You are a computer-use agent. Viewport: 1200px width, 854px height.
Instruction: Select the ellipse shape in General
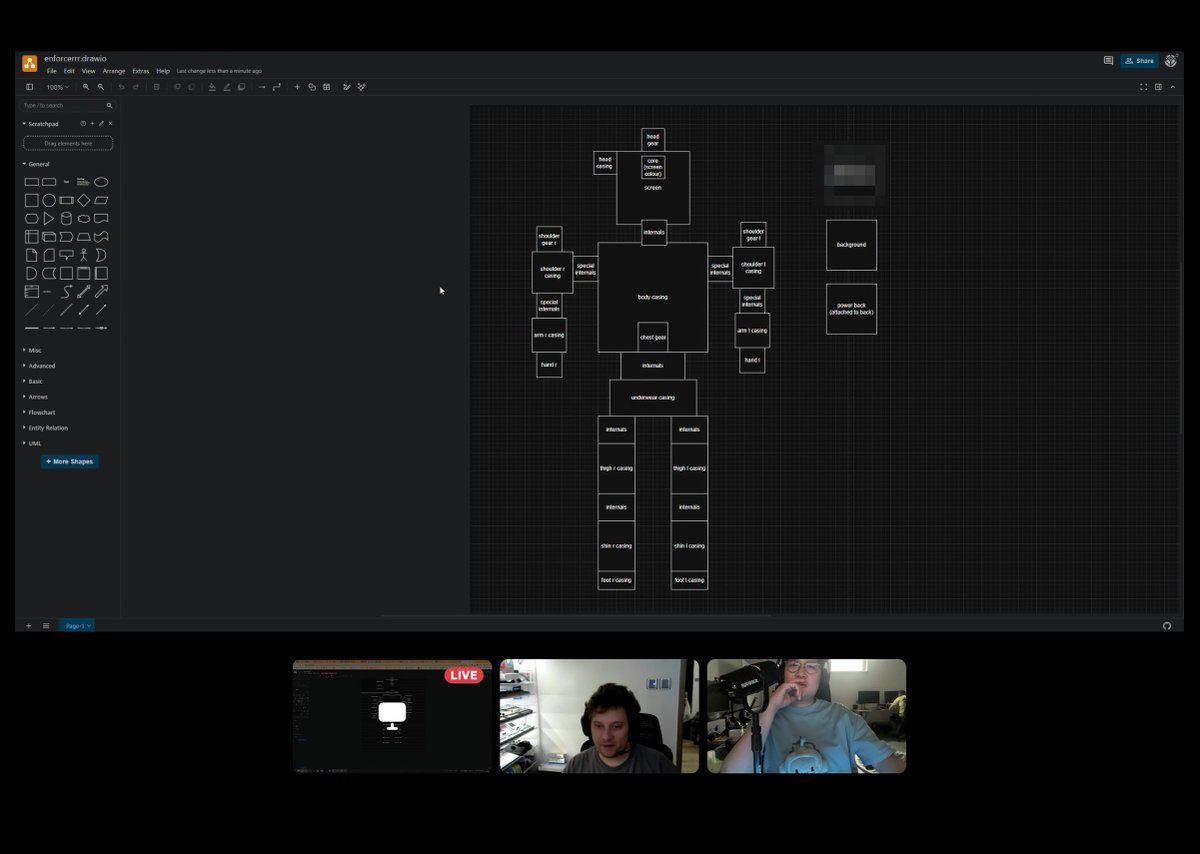click(x=101, y=182)
